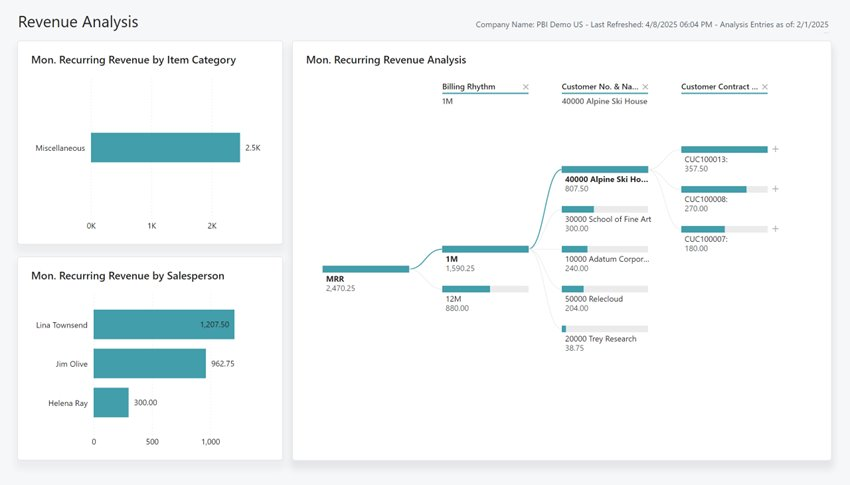Select the 50000 Relecloud node bar
The width and height of the screenshot is (850, 485).
(x=605, y=289)
